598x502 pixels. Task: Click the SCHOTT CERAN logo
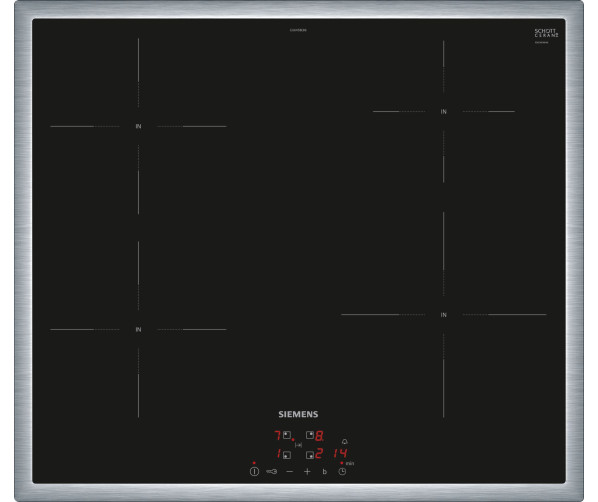coord(546,33)
